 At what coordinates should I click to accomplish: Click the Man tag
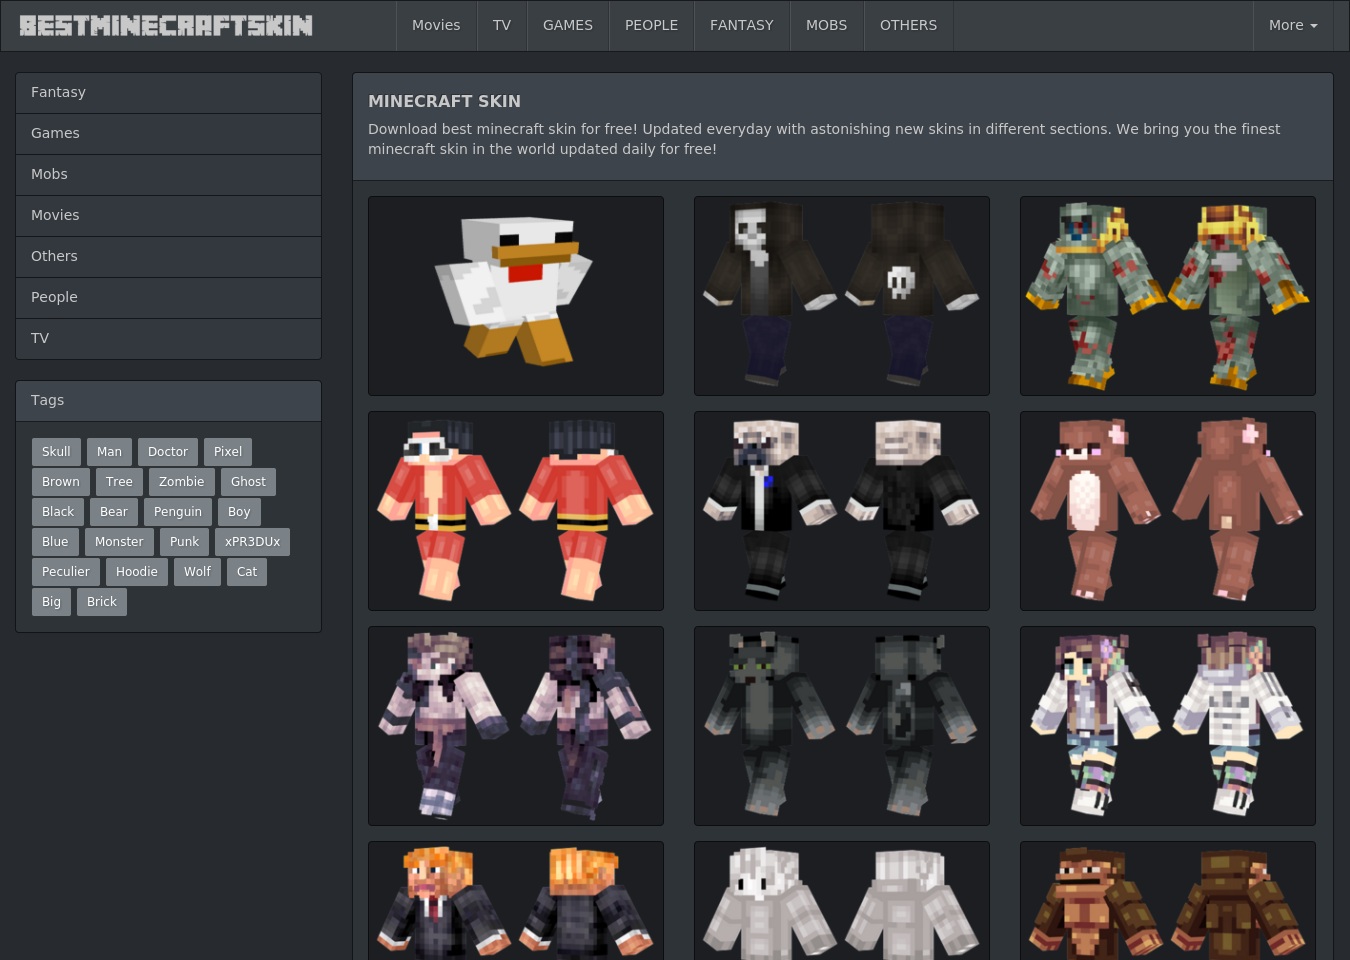coord(109,452)
